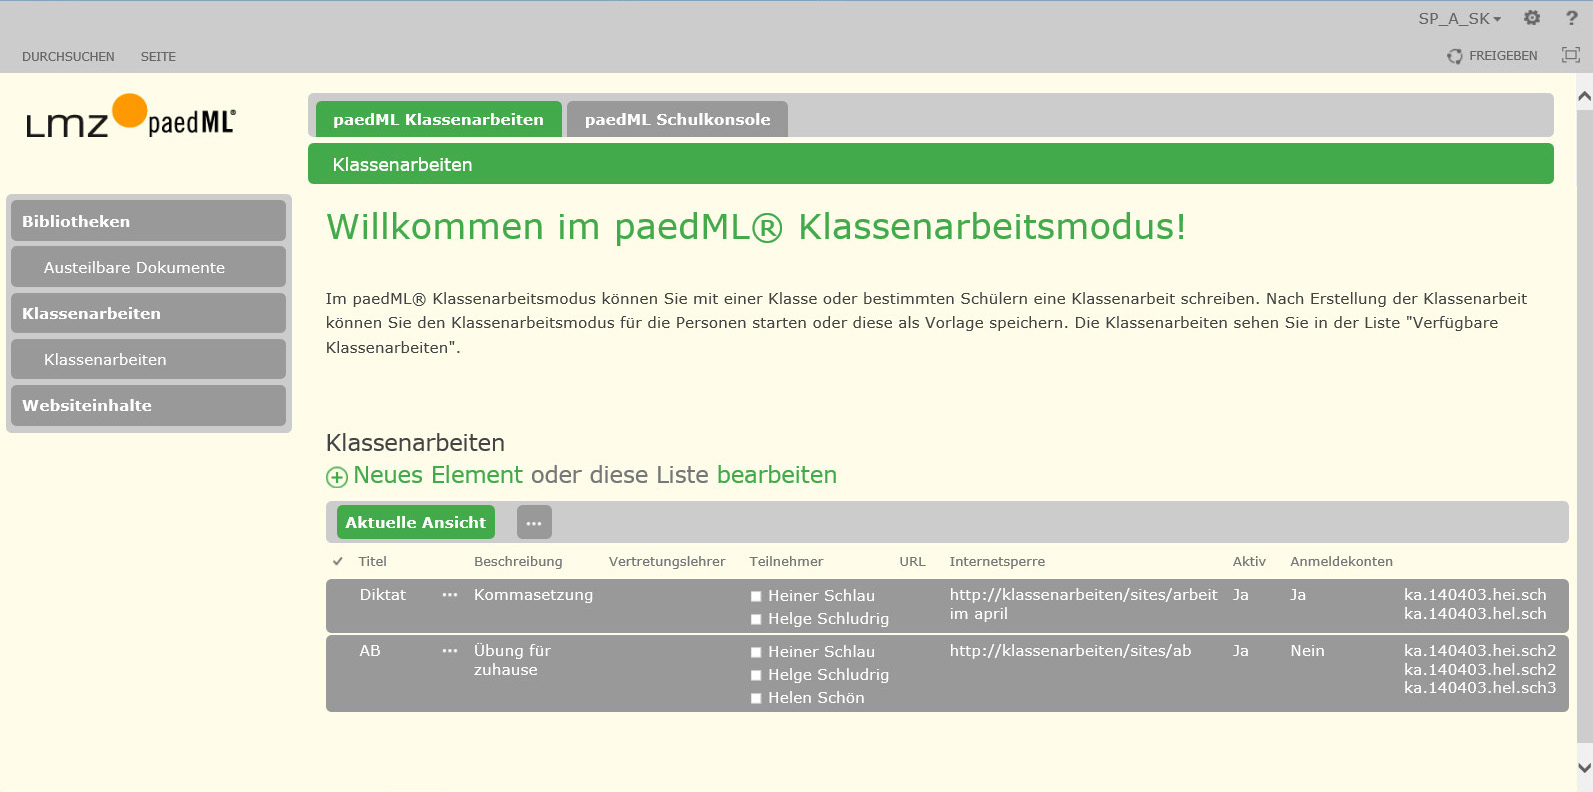Open the Seite ribbon tab
The image size is (1593, 792).
click(x=158, y=57)
